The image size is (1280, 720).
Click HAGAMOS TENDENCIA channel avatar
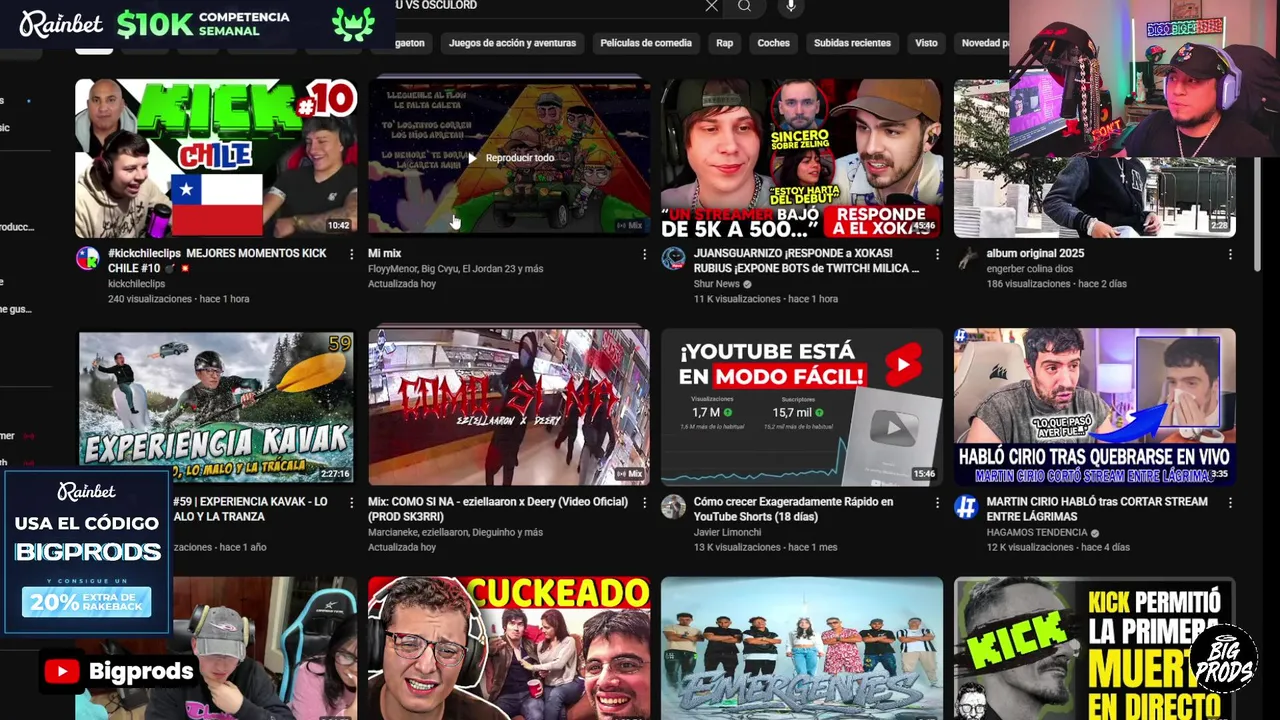pos(966,506)
